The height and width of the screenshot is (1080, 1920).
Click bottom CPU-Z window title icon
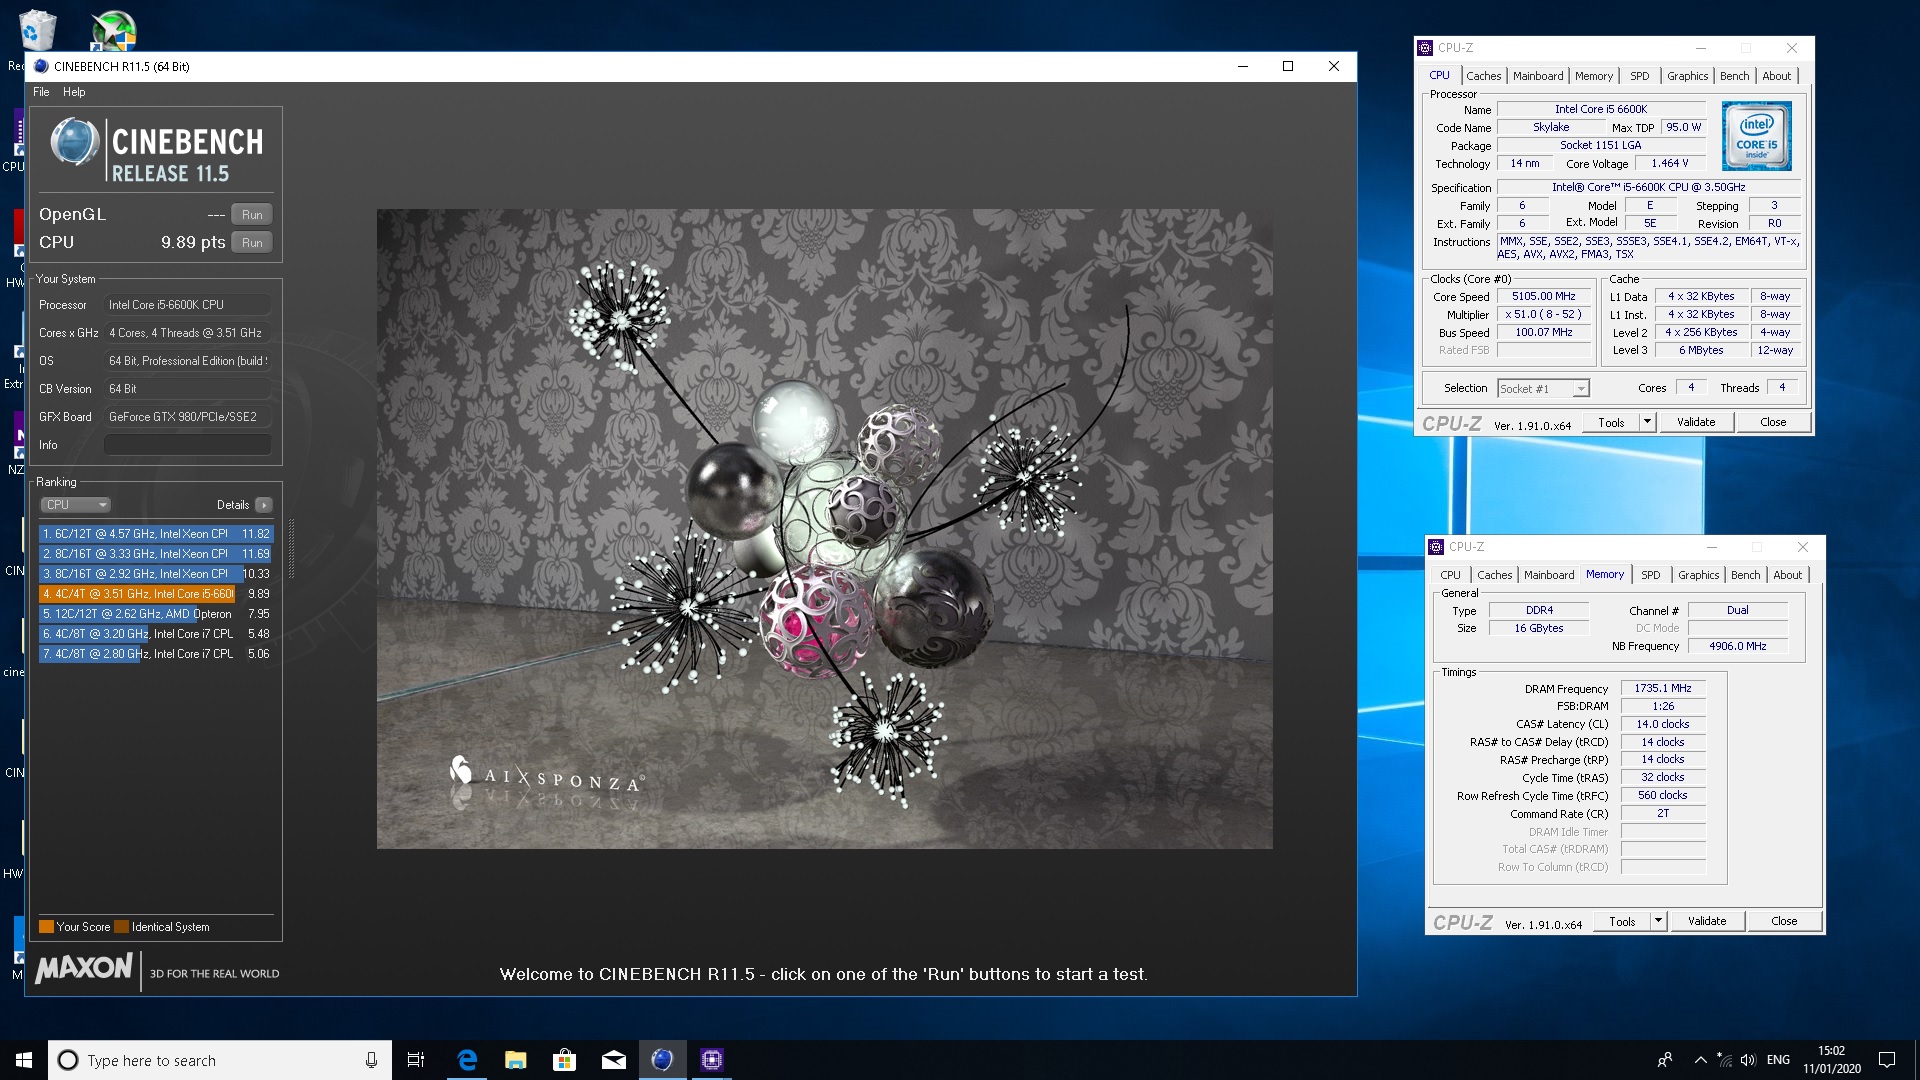(x=1436, y=547)
